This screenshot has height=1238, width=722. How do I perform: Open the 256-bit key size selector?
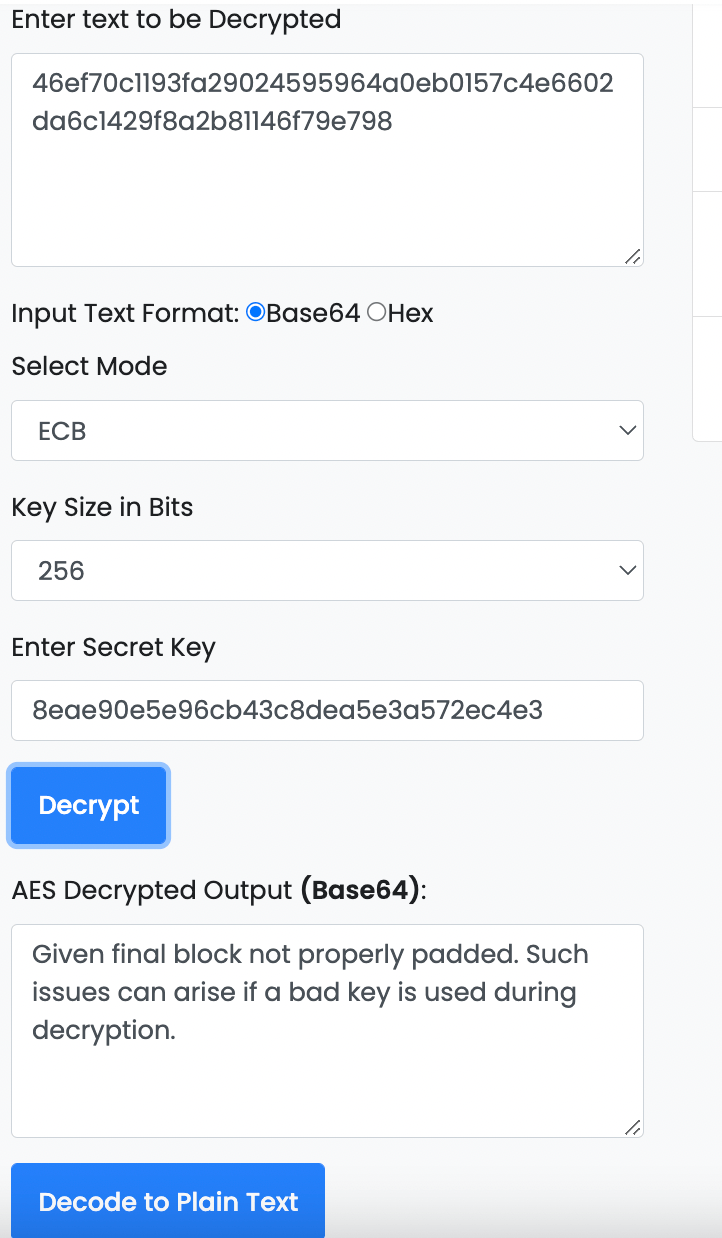click(327, 570)
